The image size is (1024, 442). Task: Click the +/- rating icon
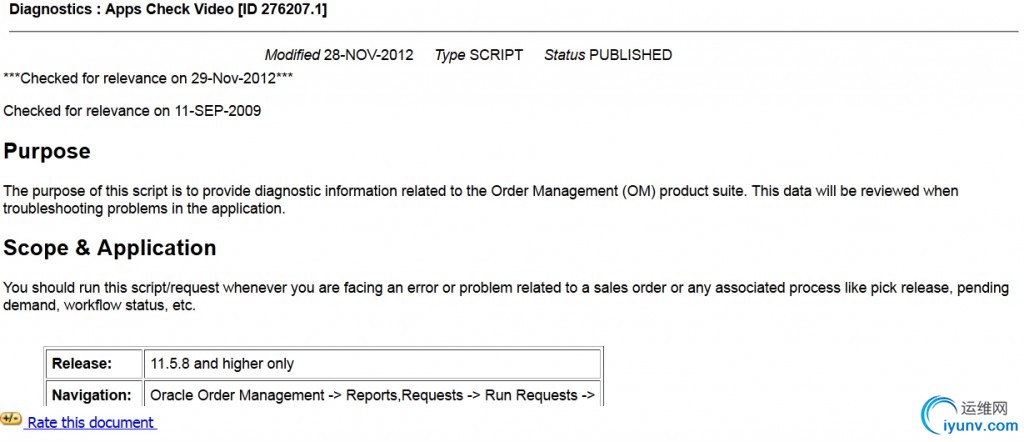(11, 419)
